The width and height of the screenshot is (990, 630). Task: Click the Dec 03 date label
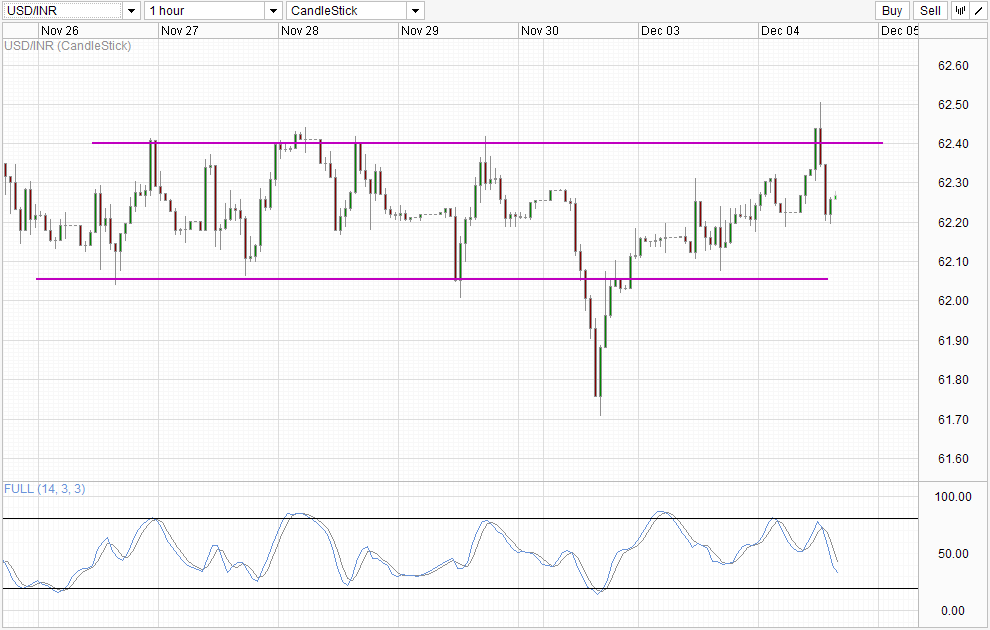(660, 30)
